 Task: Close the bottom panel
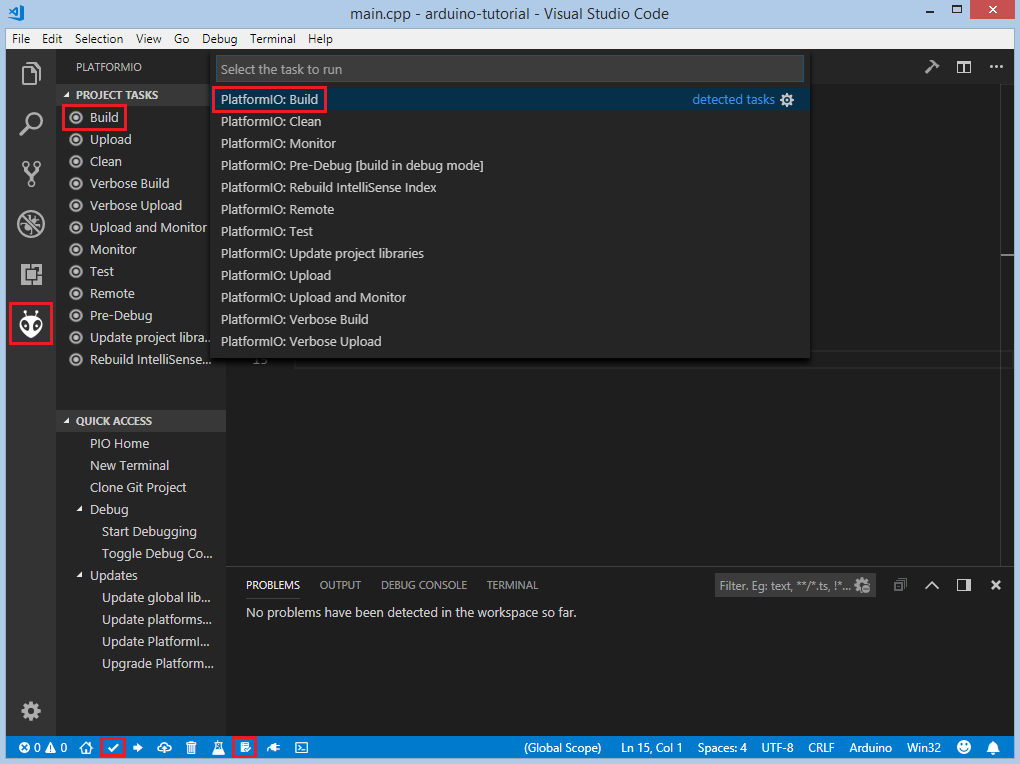[995, 585]
